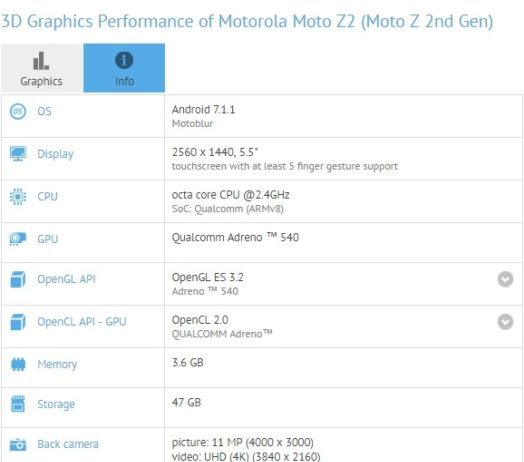The image size is (524, 462).
Task: Expand the OpenGL ES 3.2 details
Action: [x=505, y=279]
